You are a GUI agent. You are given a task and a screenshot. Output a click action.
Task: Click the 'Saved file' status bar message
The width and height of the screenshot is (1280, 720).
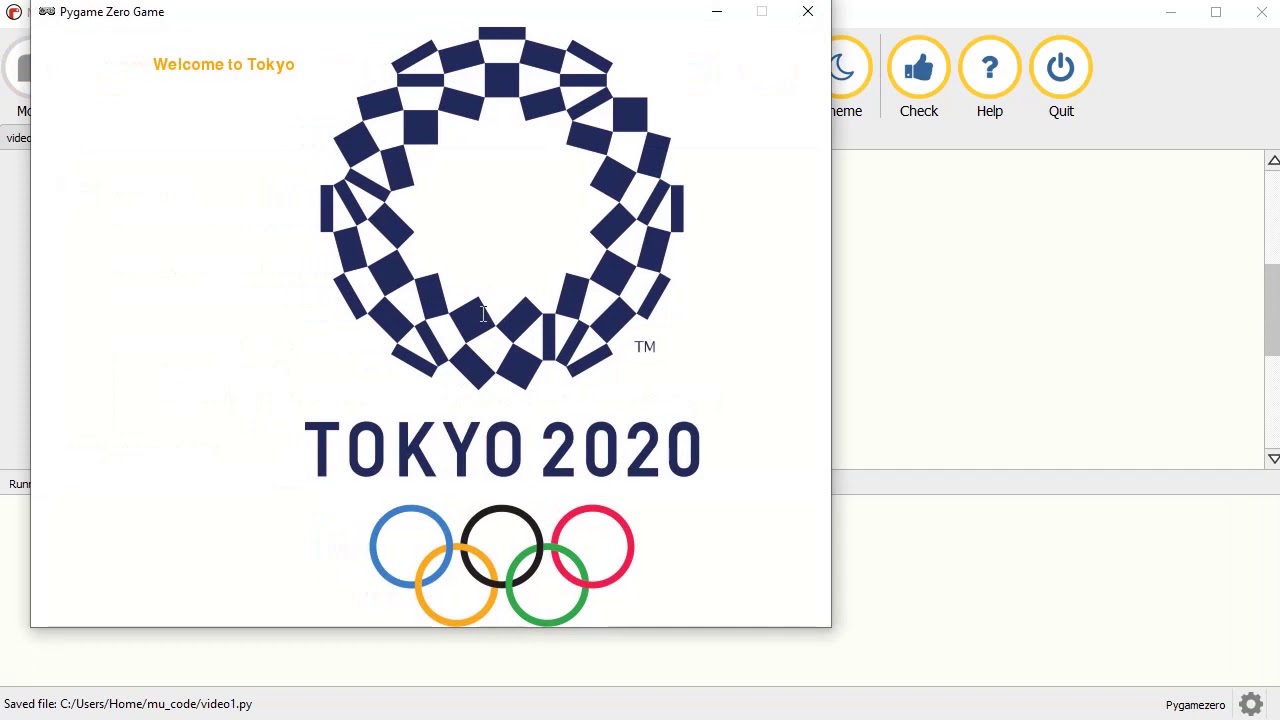pyautogui.click(x=128, y=704)
